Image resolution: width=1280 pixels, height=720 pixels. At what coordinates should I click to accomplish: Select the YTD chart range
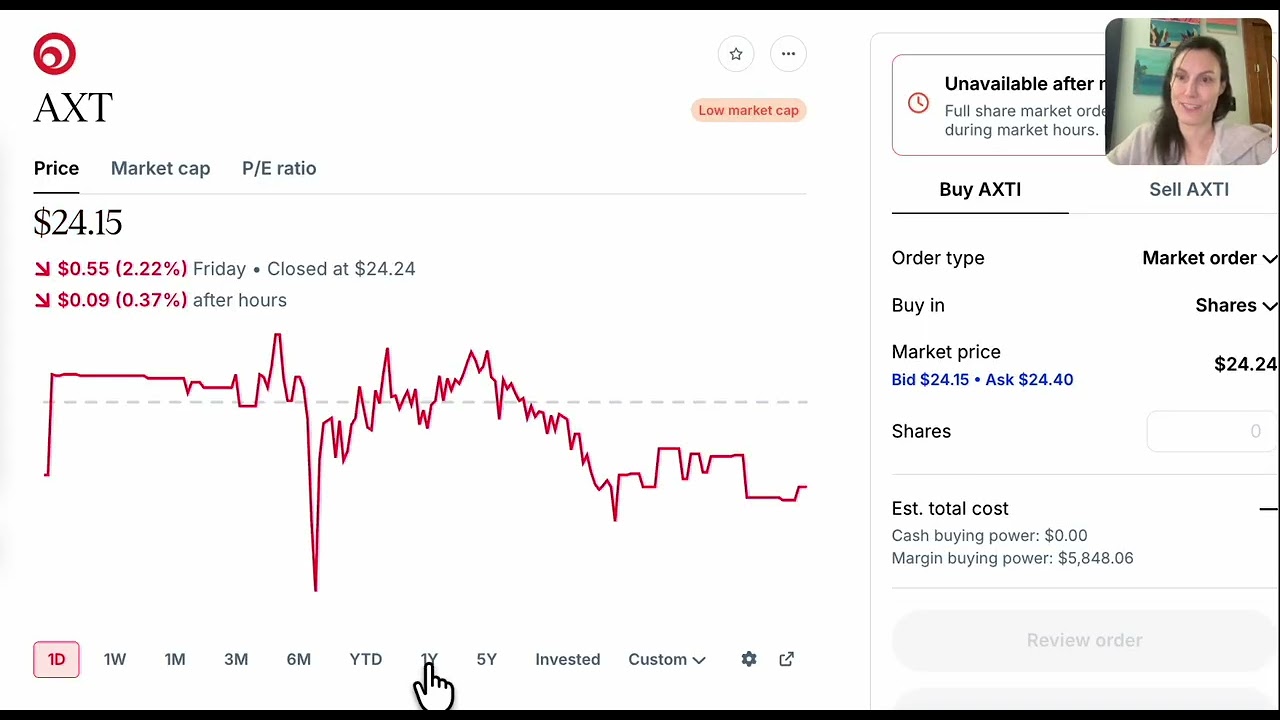[366, 659]
